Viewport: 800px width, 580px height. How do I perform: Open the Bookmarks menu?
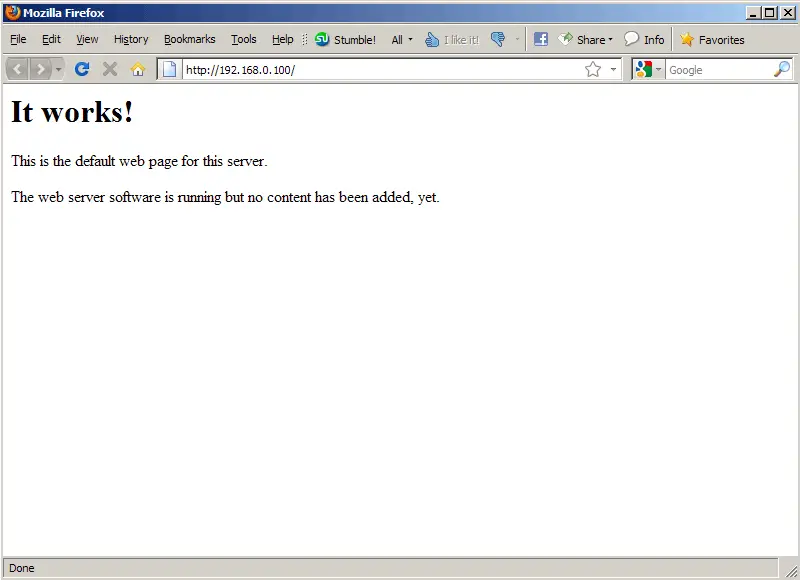coord(189,40)
